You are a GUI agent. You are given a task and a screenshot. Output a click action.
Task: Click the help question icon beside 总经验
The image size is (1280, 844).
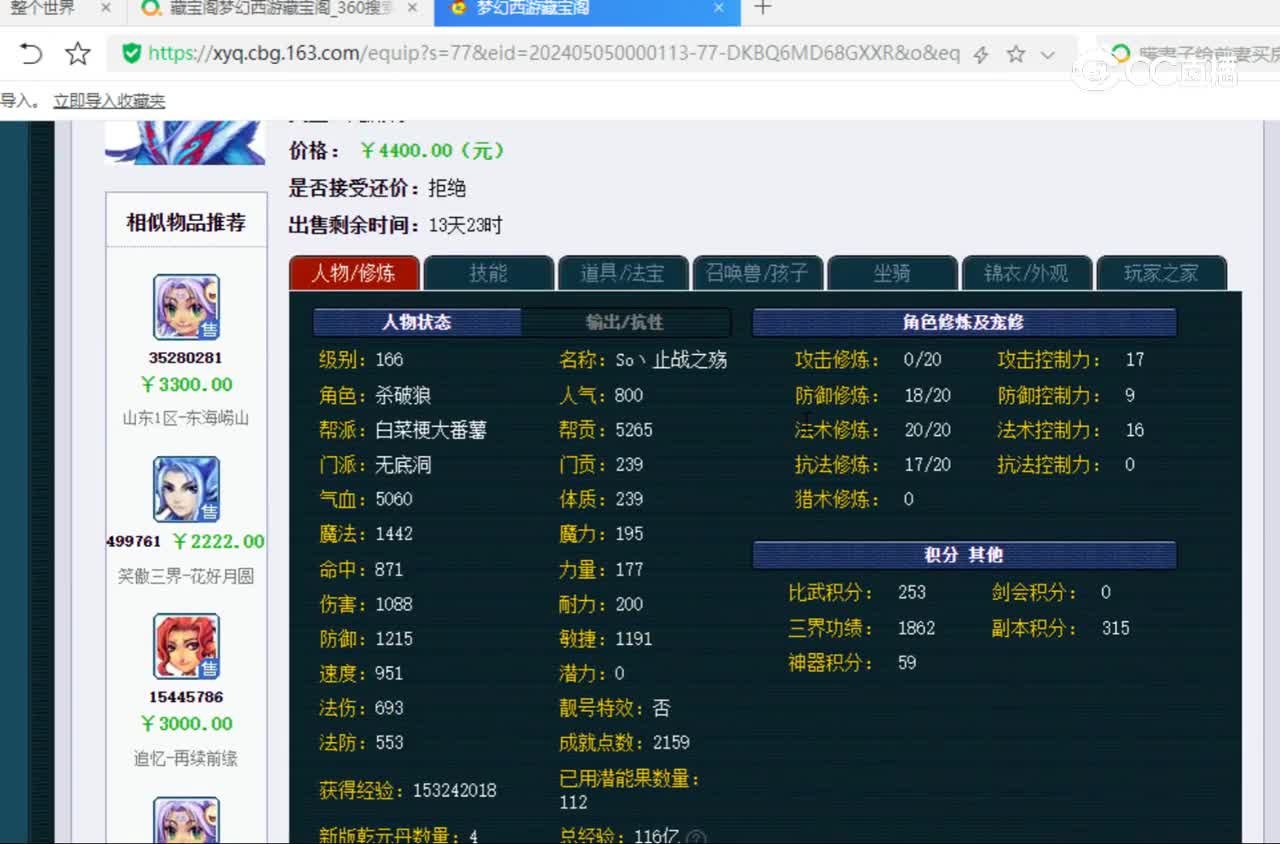(x=697, y=837)
